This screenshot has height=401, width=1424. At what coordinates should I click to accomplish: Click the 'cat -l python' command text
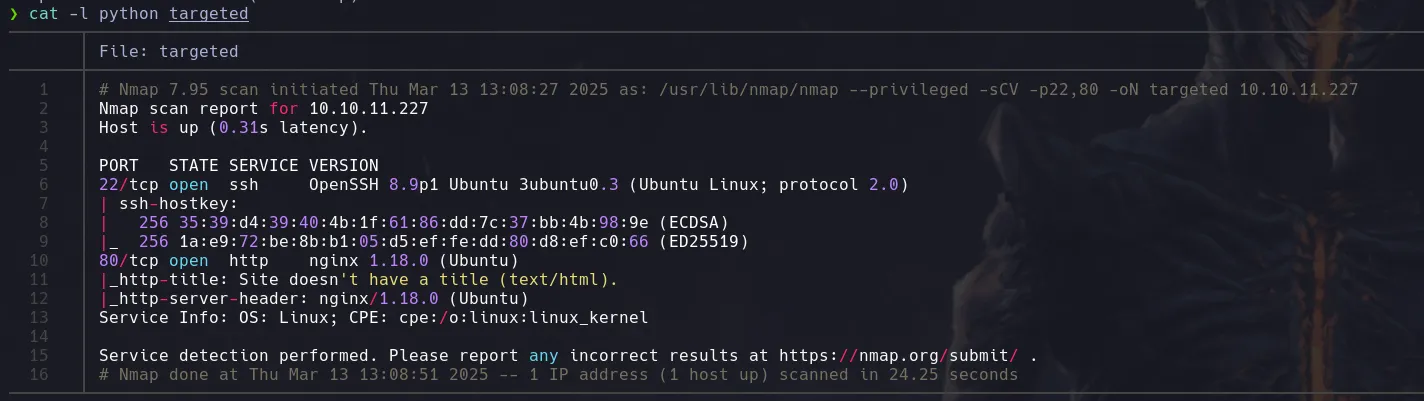[88, 14]
